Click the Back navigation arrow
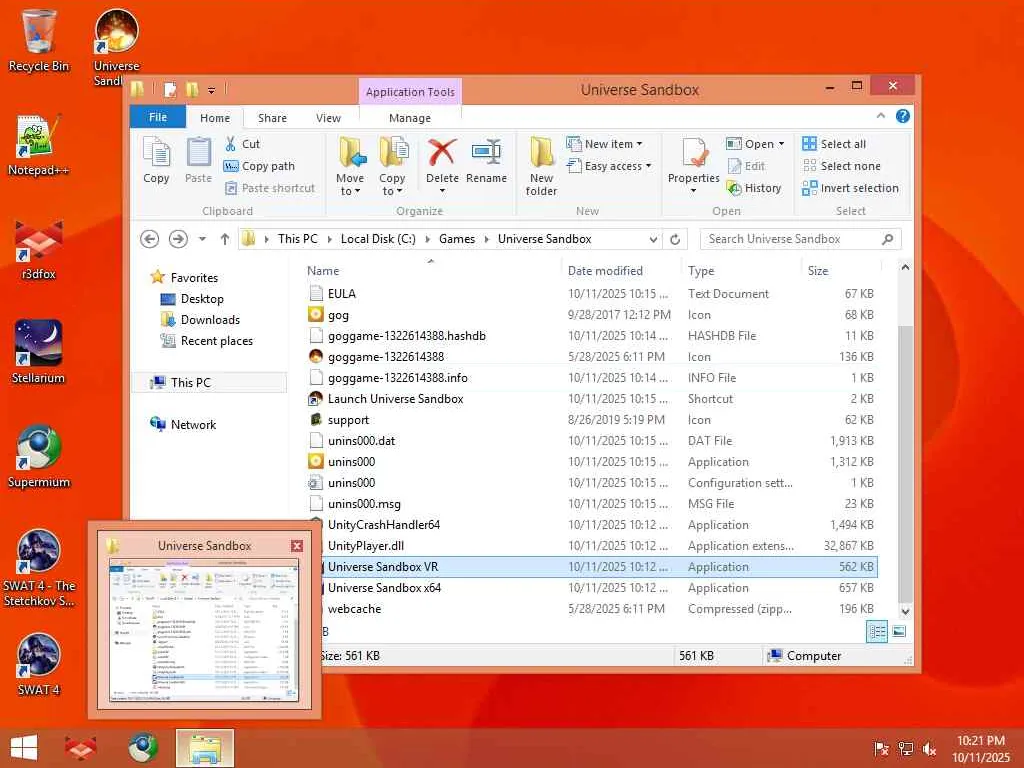 150,239
